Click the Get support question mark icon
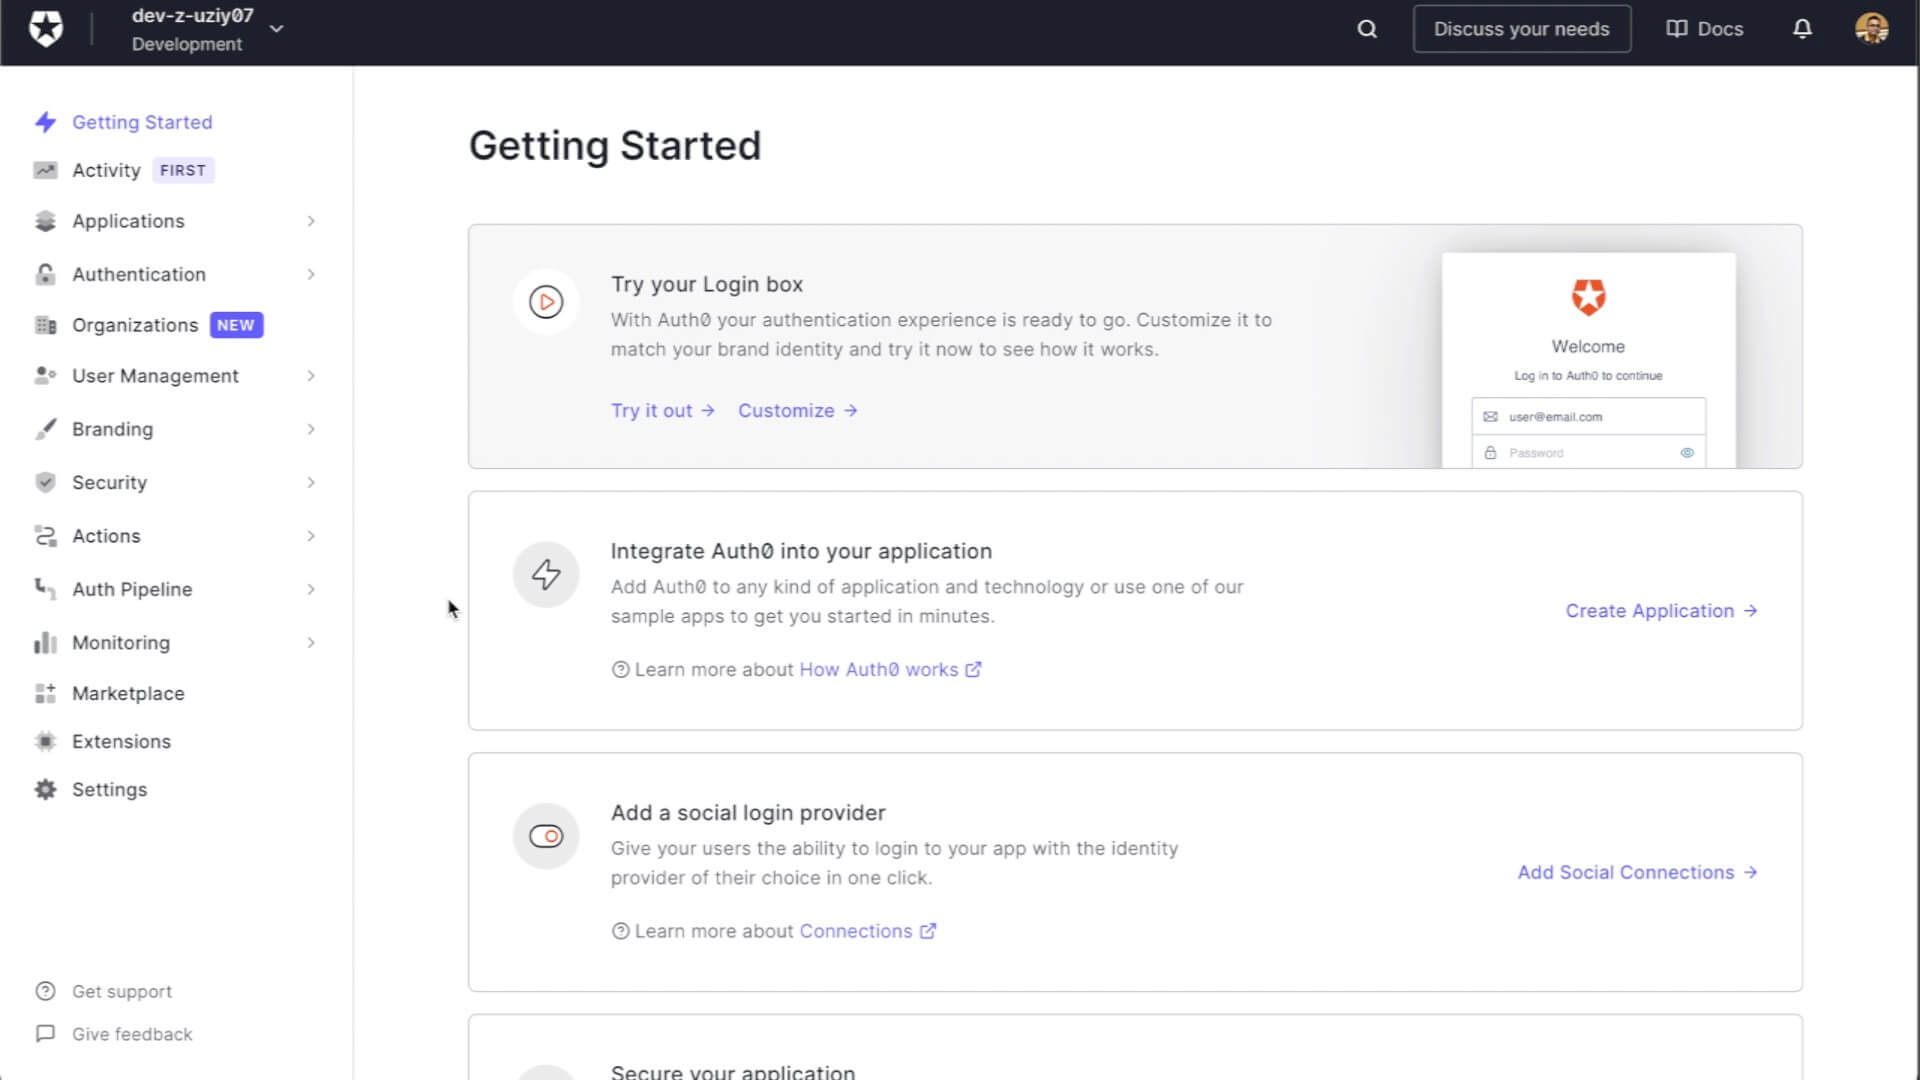The width and height of the screenshot is (1920, 1080). [45, 991]
